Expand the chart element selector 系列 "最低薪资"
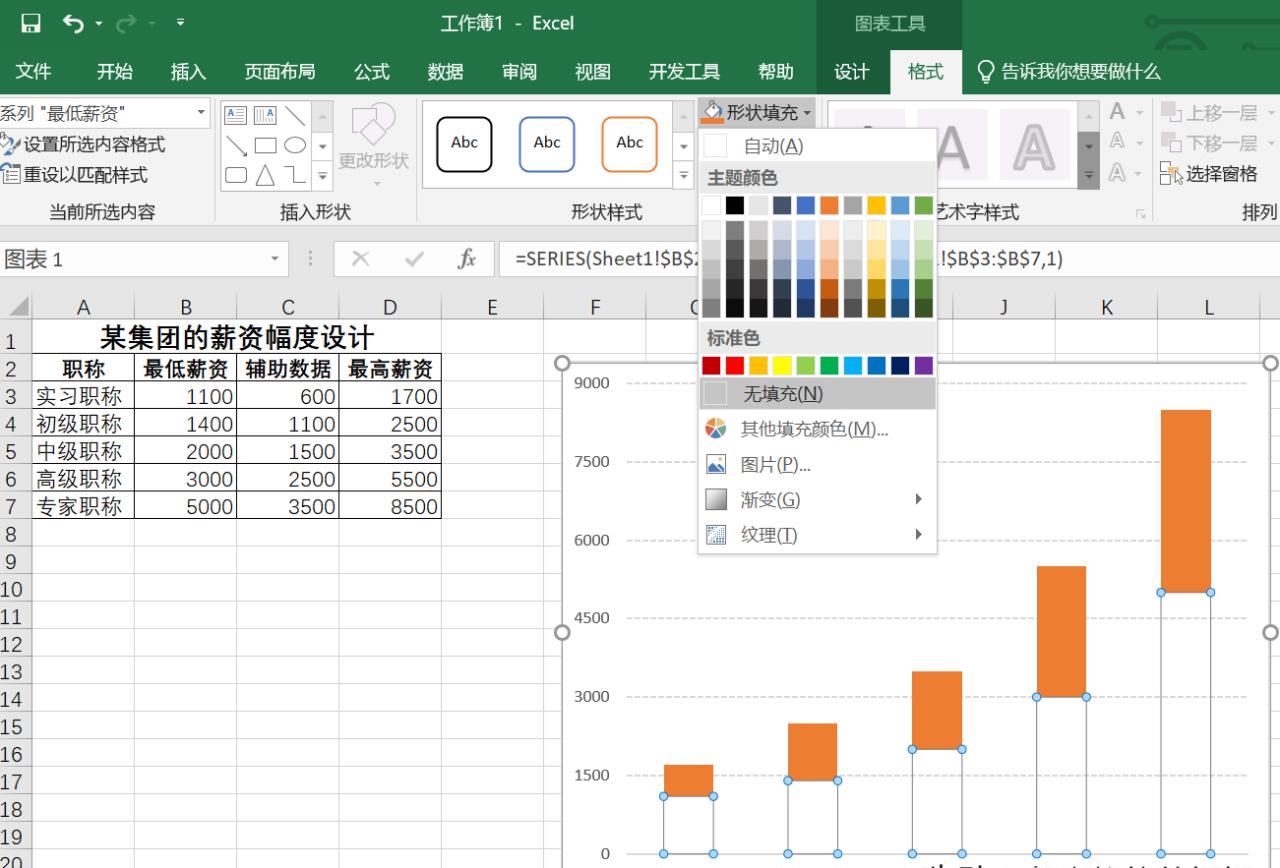 click(x=201, y=113)
